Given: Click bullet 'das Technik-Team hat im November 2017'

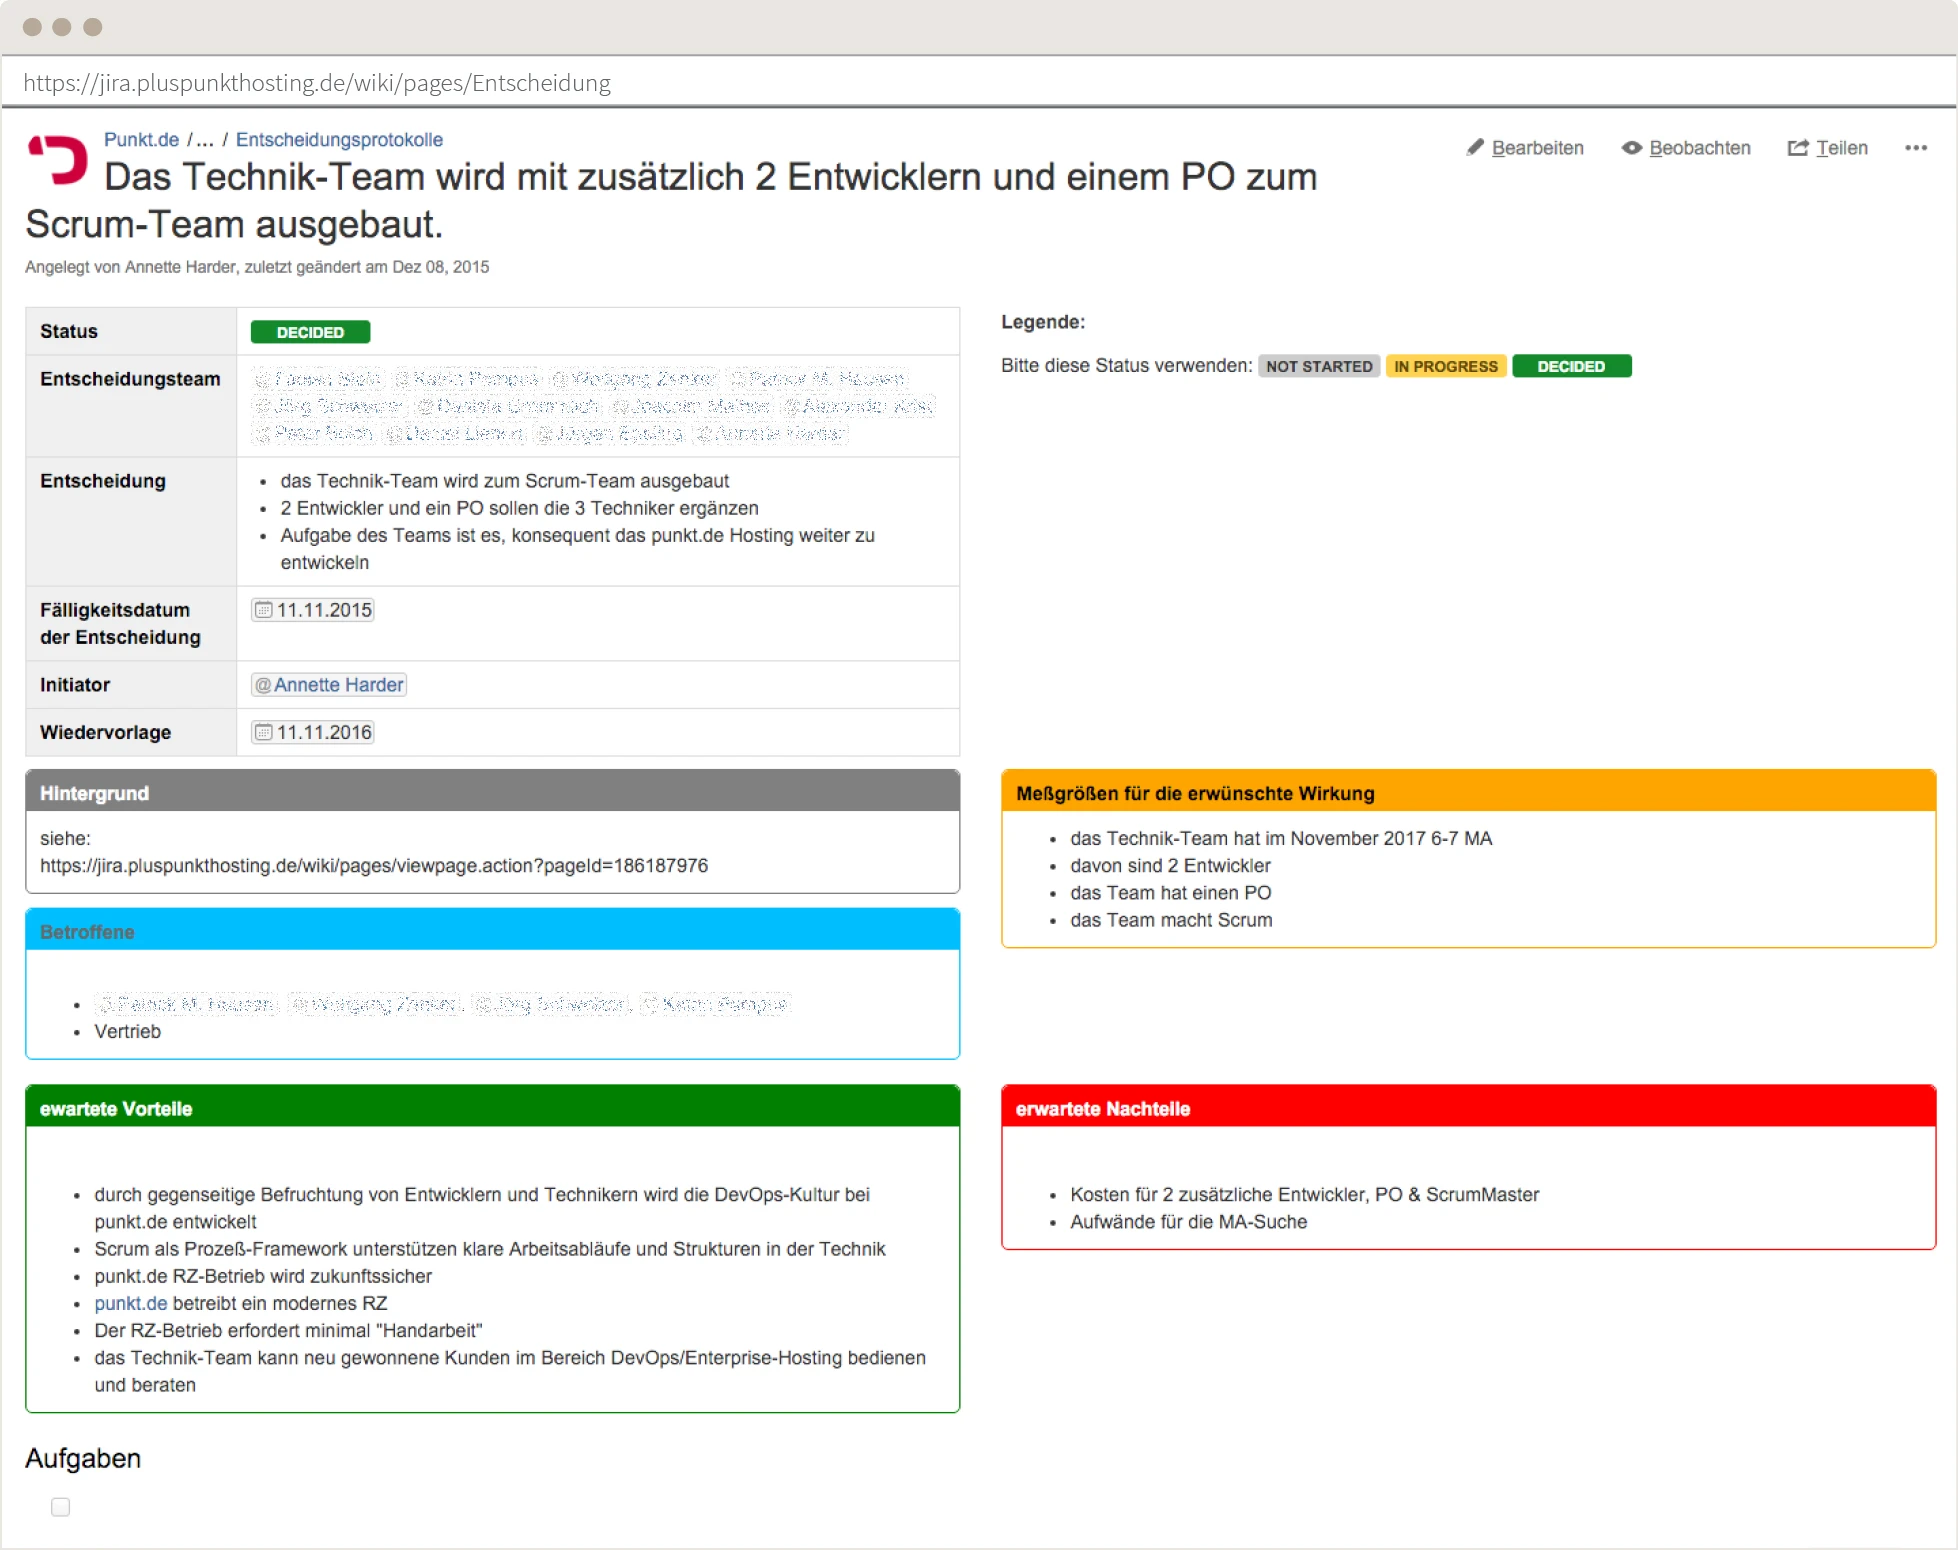Looking at the screenshot, I should (1281, 839).
